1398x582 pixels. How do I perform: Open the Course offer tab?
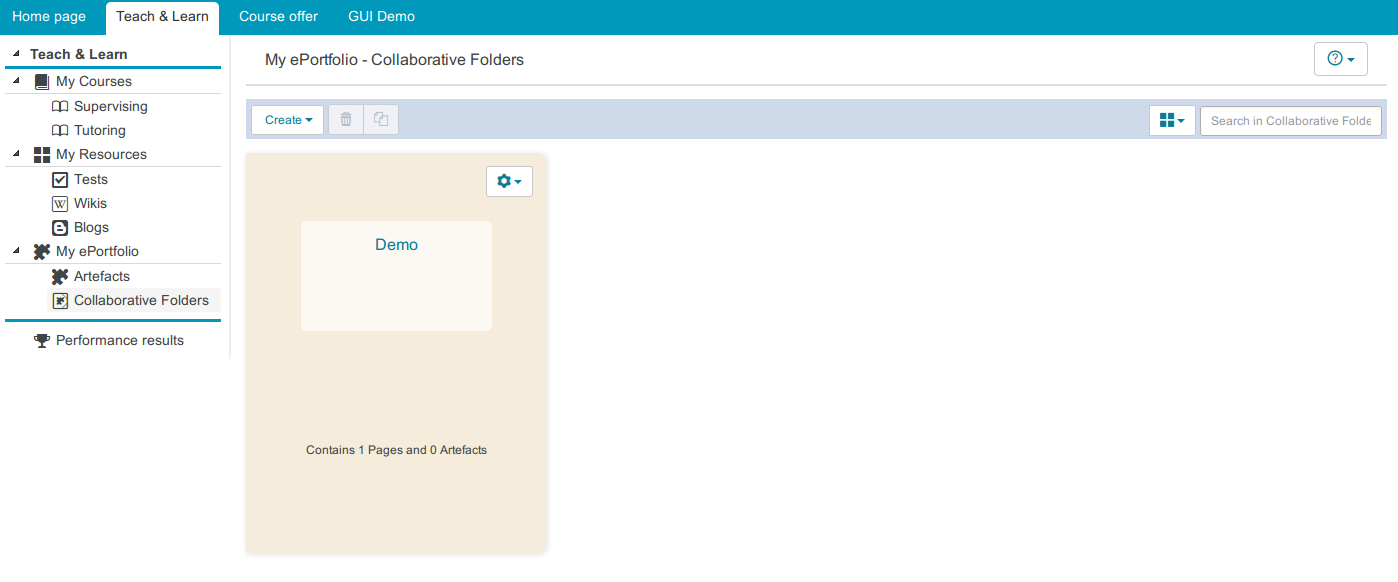tap(278, 17)
